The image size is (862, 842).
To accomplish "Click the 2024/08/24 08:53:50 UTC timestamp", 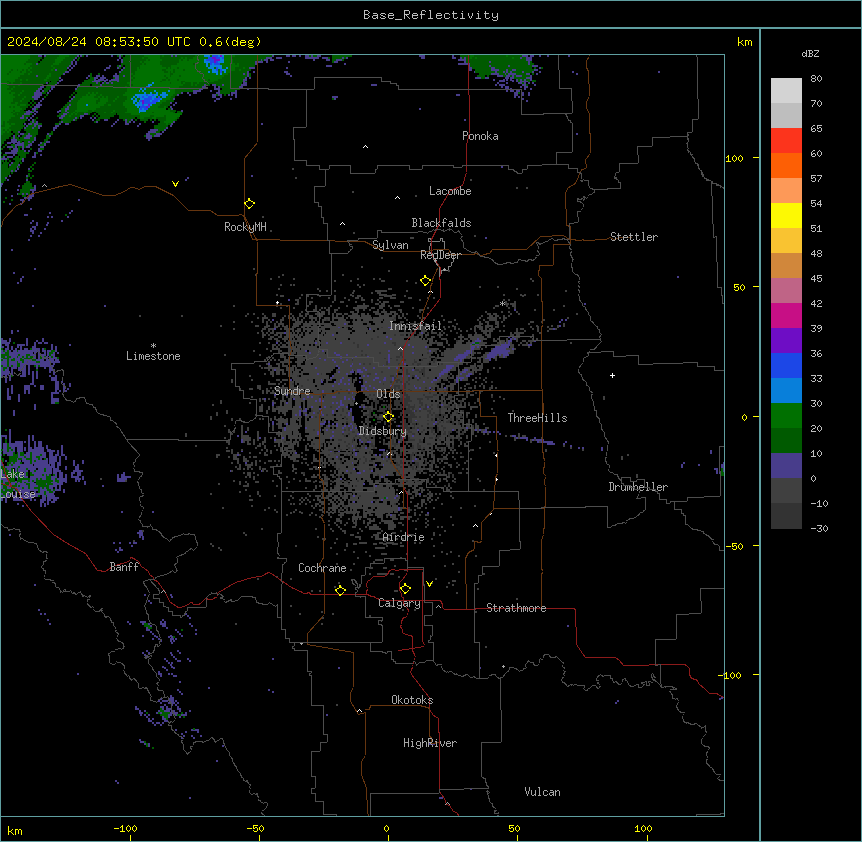I will click(x=99, y=42).
